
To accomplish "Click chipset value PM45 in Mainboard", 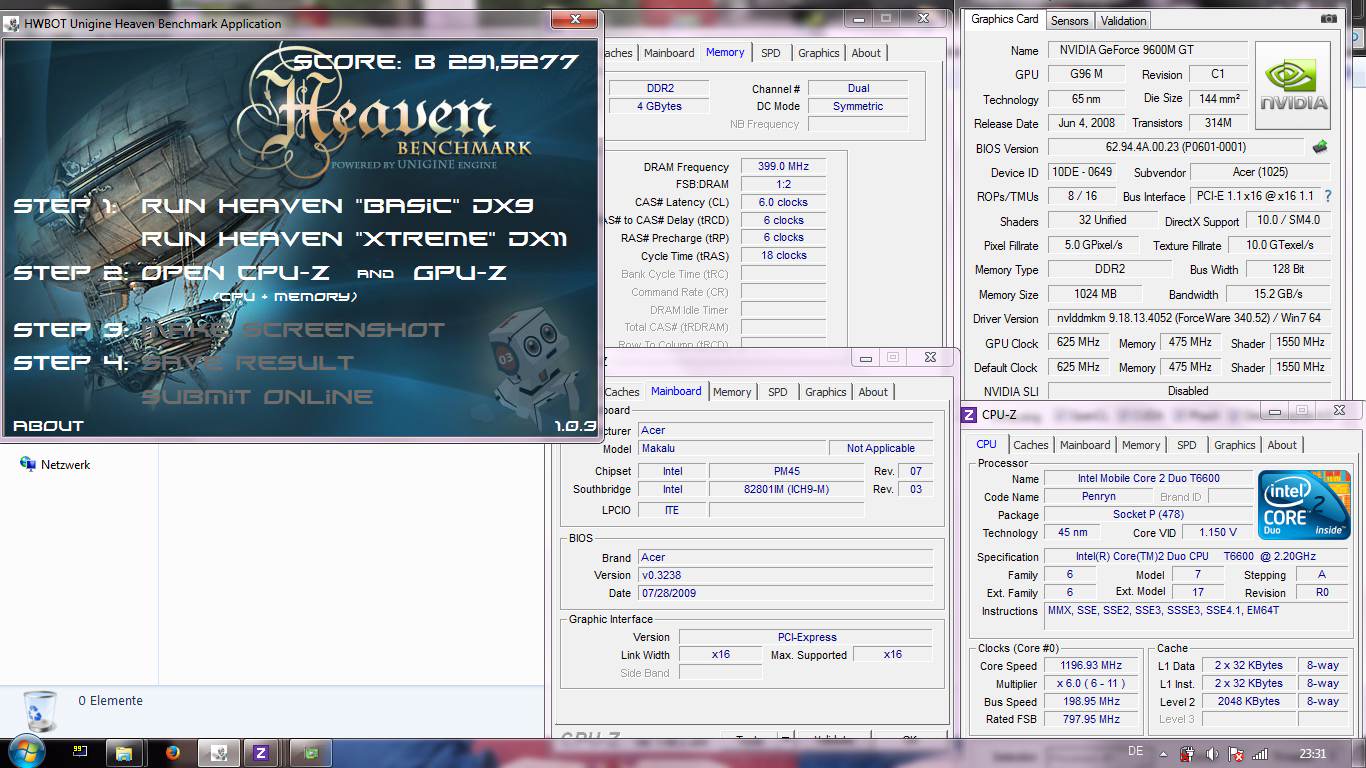I will (x=786, y=471).
